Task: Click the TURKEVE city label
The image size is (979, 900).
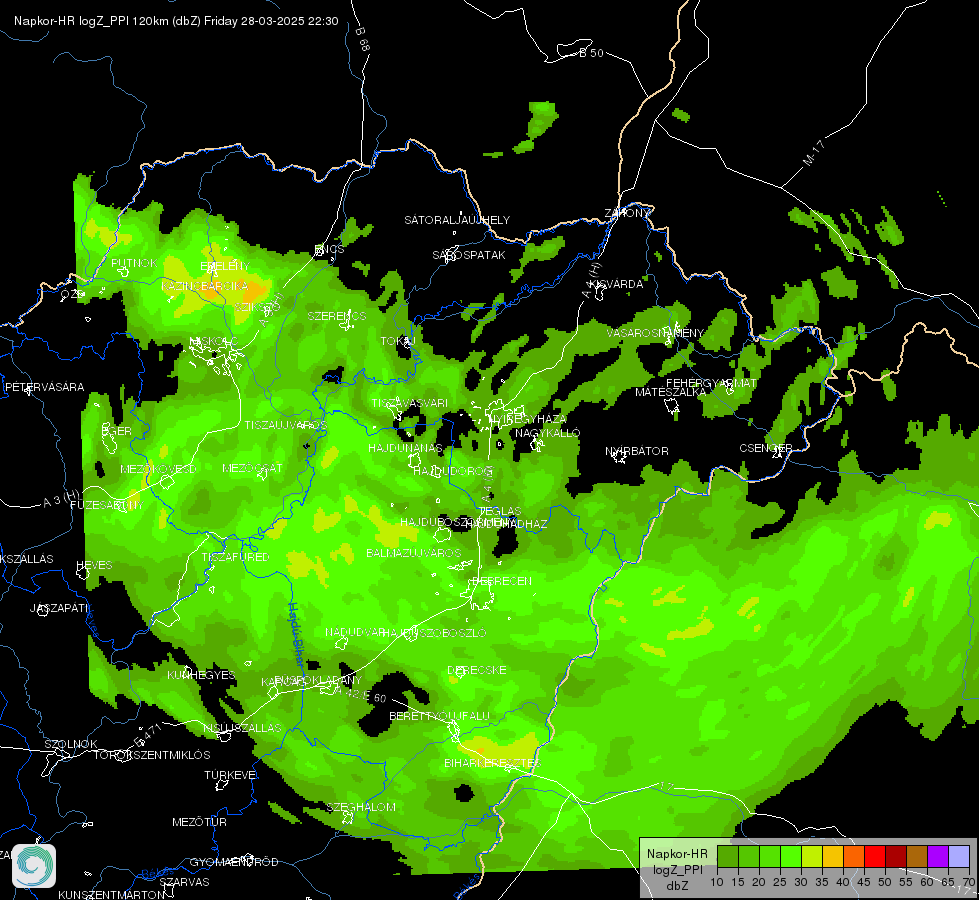Action: (x=230, y=775)
